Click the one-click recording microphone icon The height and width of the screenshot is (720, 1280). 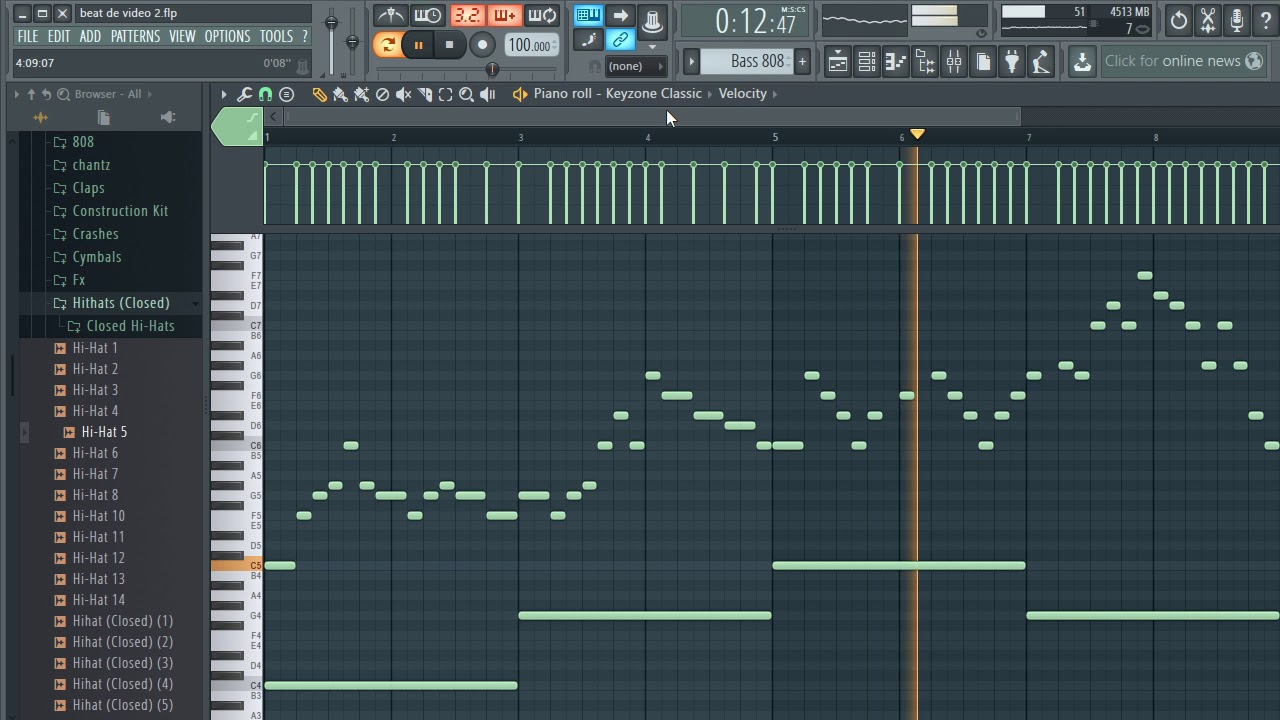tap(1237, 20)
